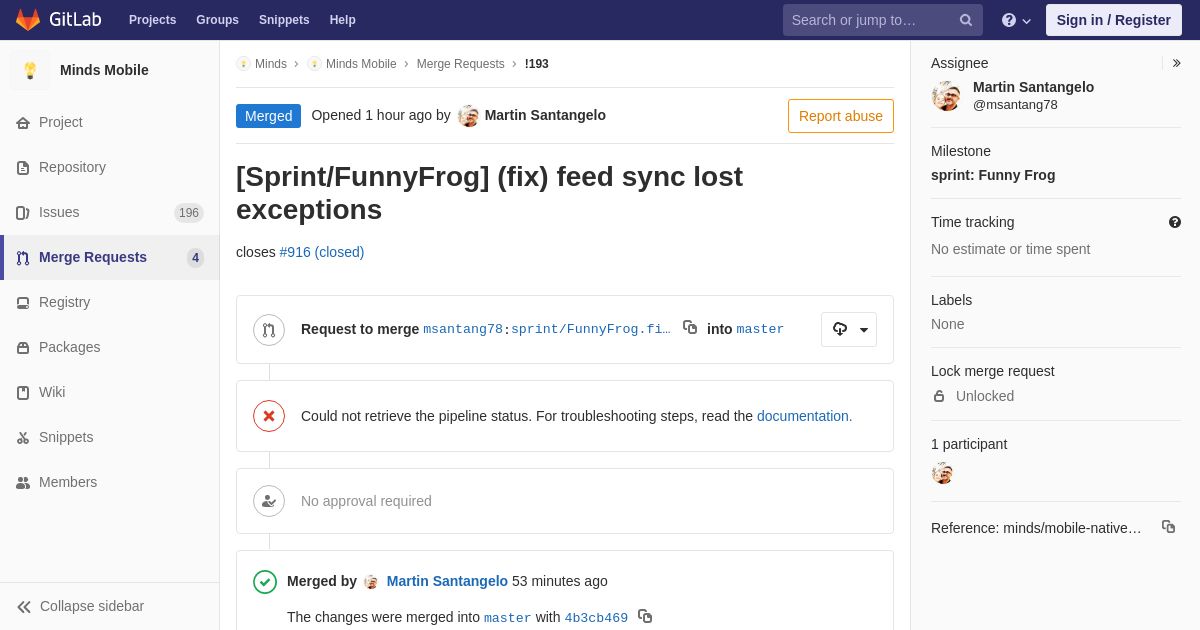Viewport: 1200px width, 630px height.
Task: Open the Projects menu in top bar
Action: (152, 20)
